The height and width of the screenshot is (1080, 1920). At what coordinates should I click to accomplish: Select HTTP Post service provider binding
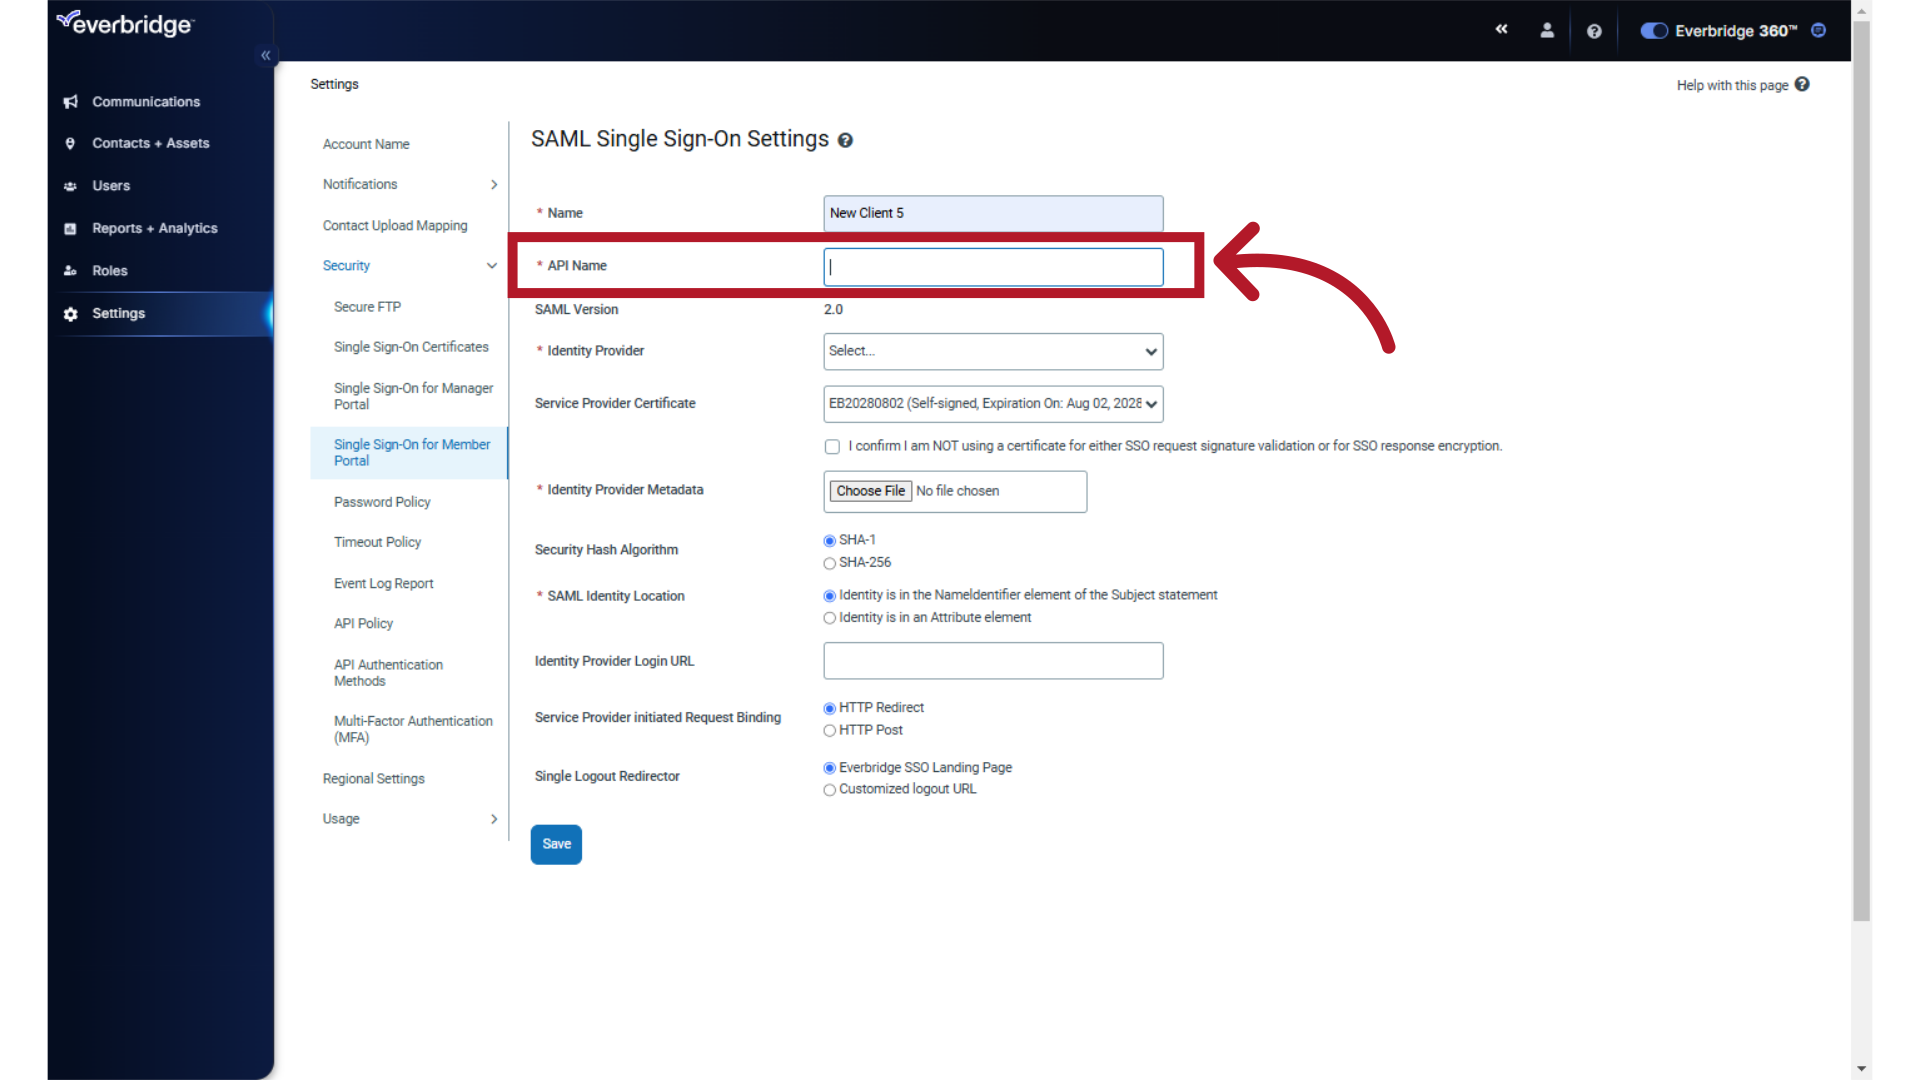(831, 731)
